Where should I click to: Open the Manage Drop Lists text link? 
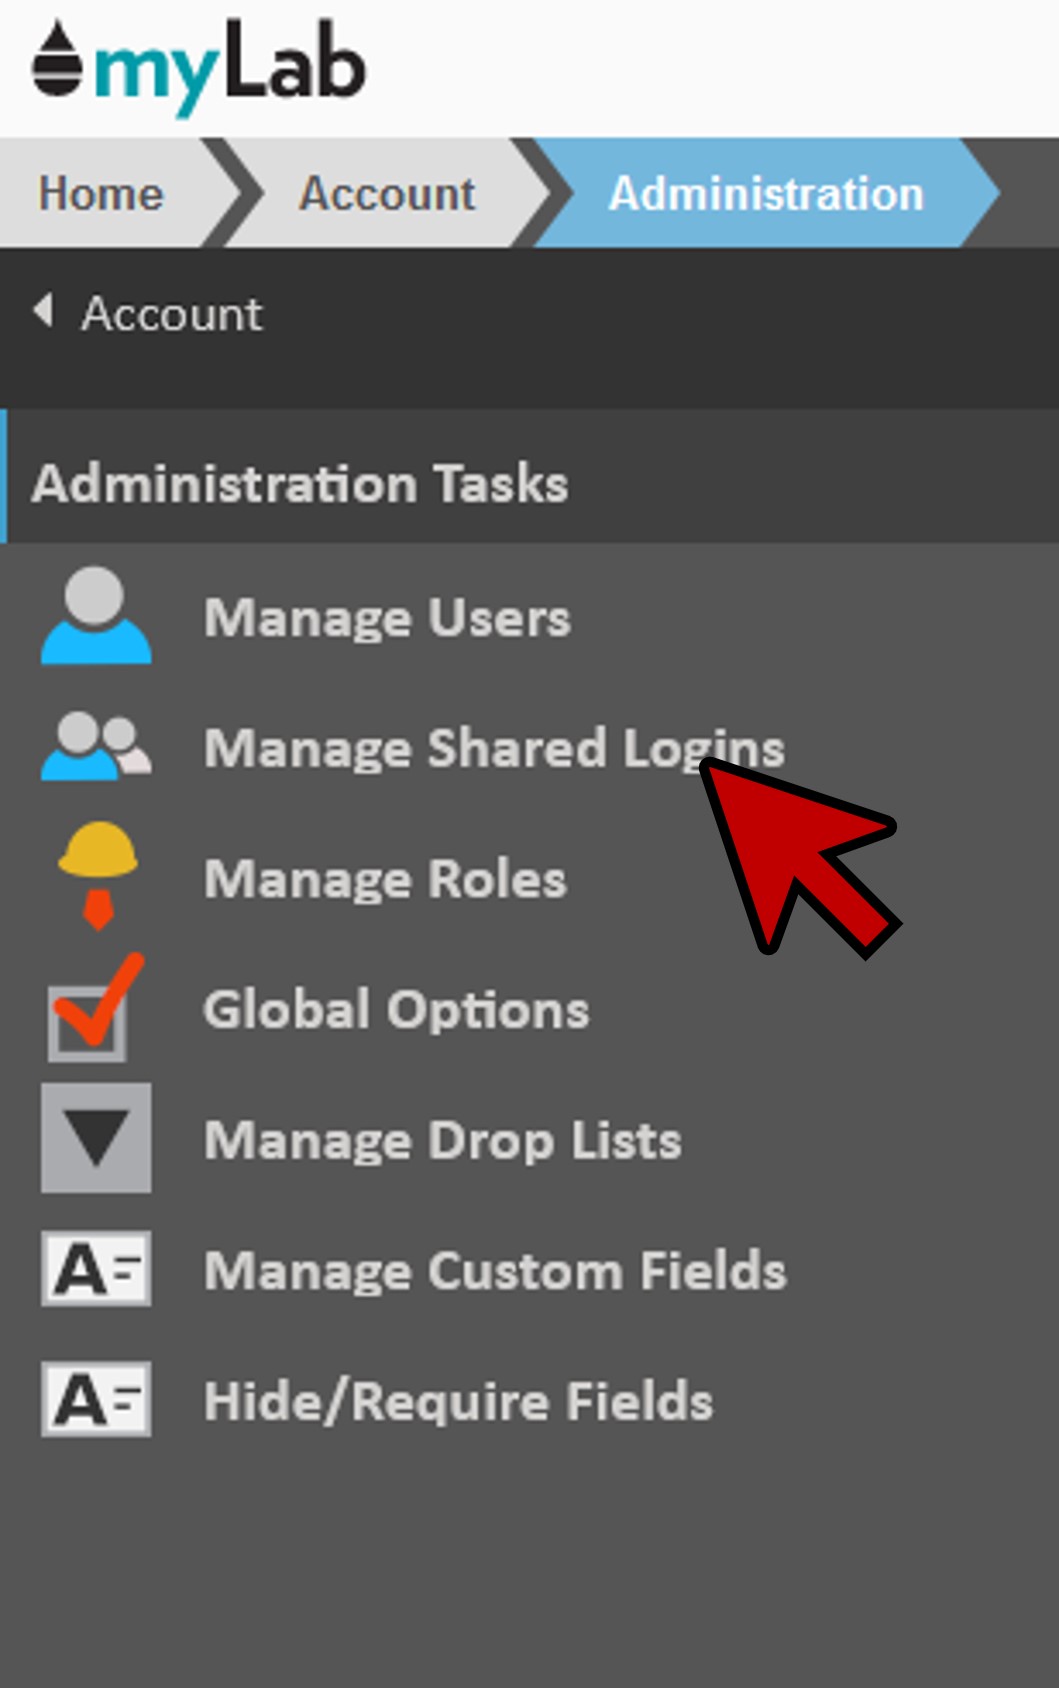point(442,1141)
